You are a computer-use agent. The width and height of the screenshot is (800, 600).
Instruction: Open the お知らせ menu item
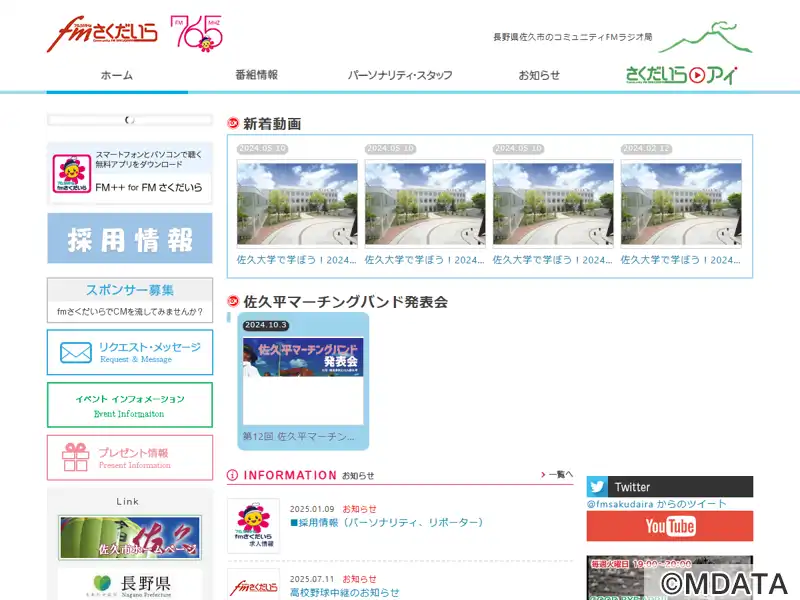click(x=539, y=76)
